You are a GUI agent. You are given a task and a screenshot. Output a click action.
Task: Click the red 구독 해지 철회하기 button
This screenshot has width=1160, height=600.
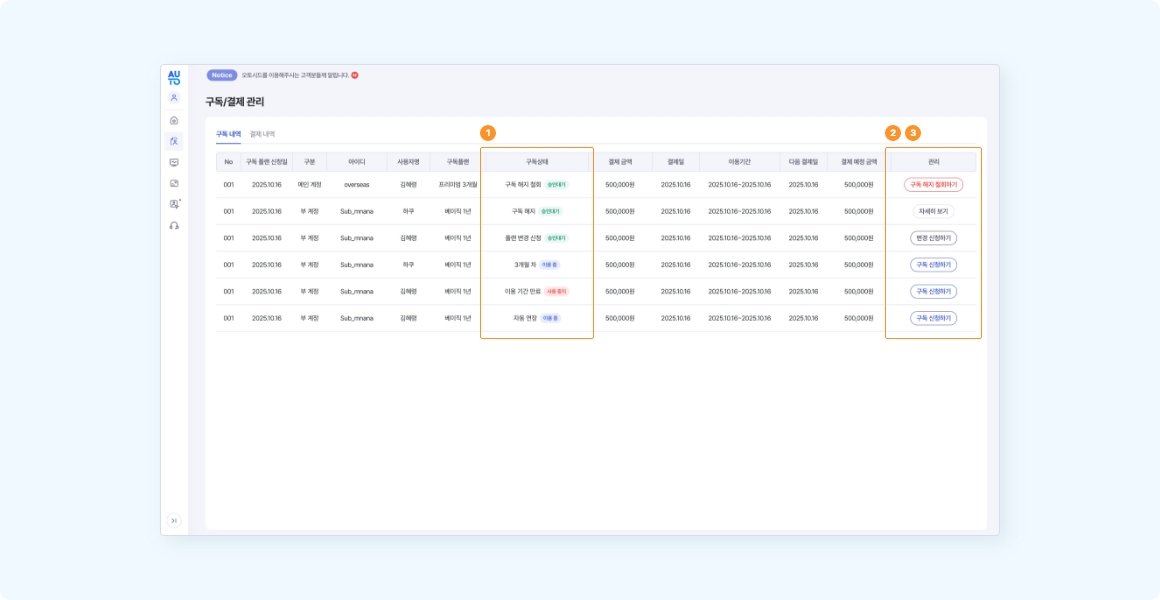[933, 185]
